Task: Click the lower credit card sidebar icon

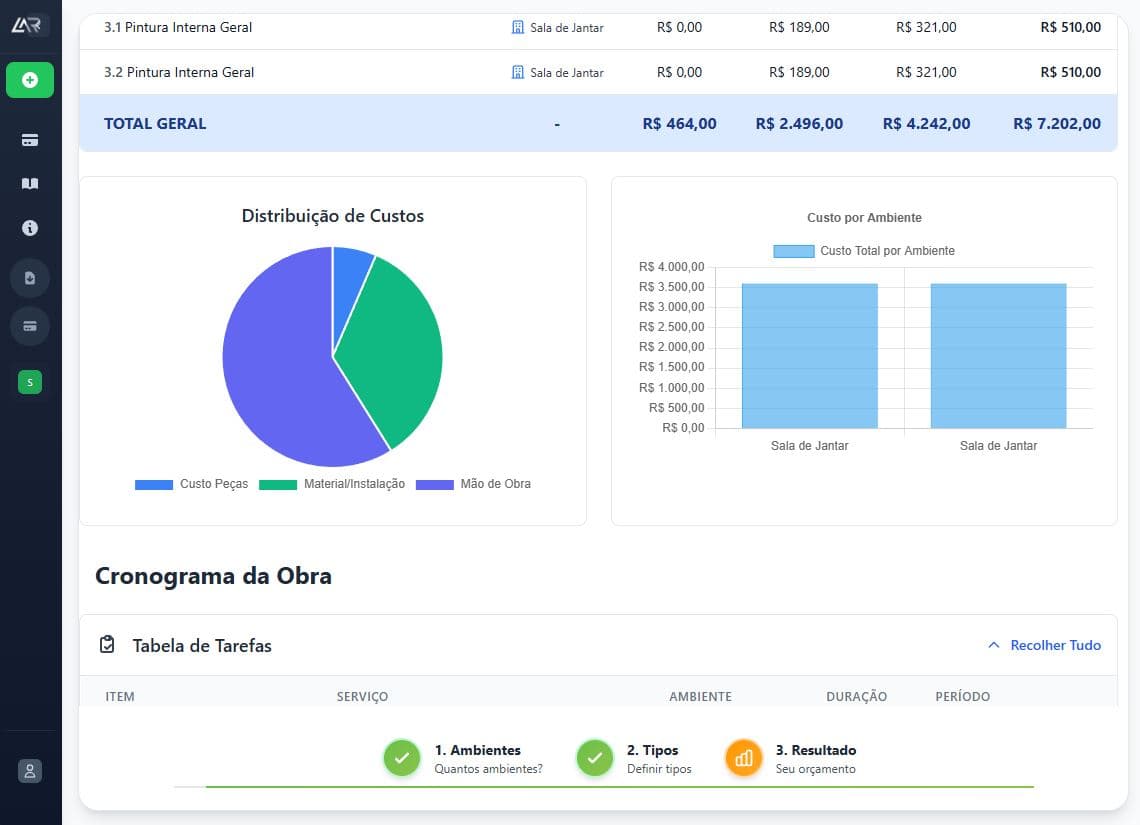Action: click(x=29, y=327)
